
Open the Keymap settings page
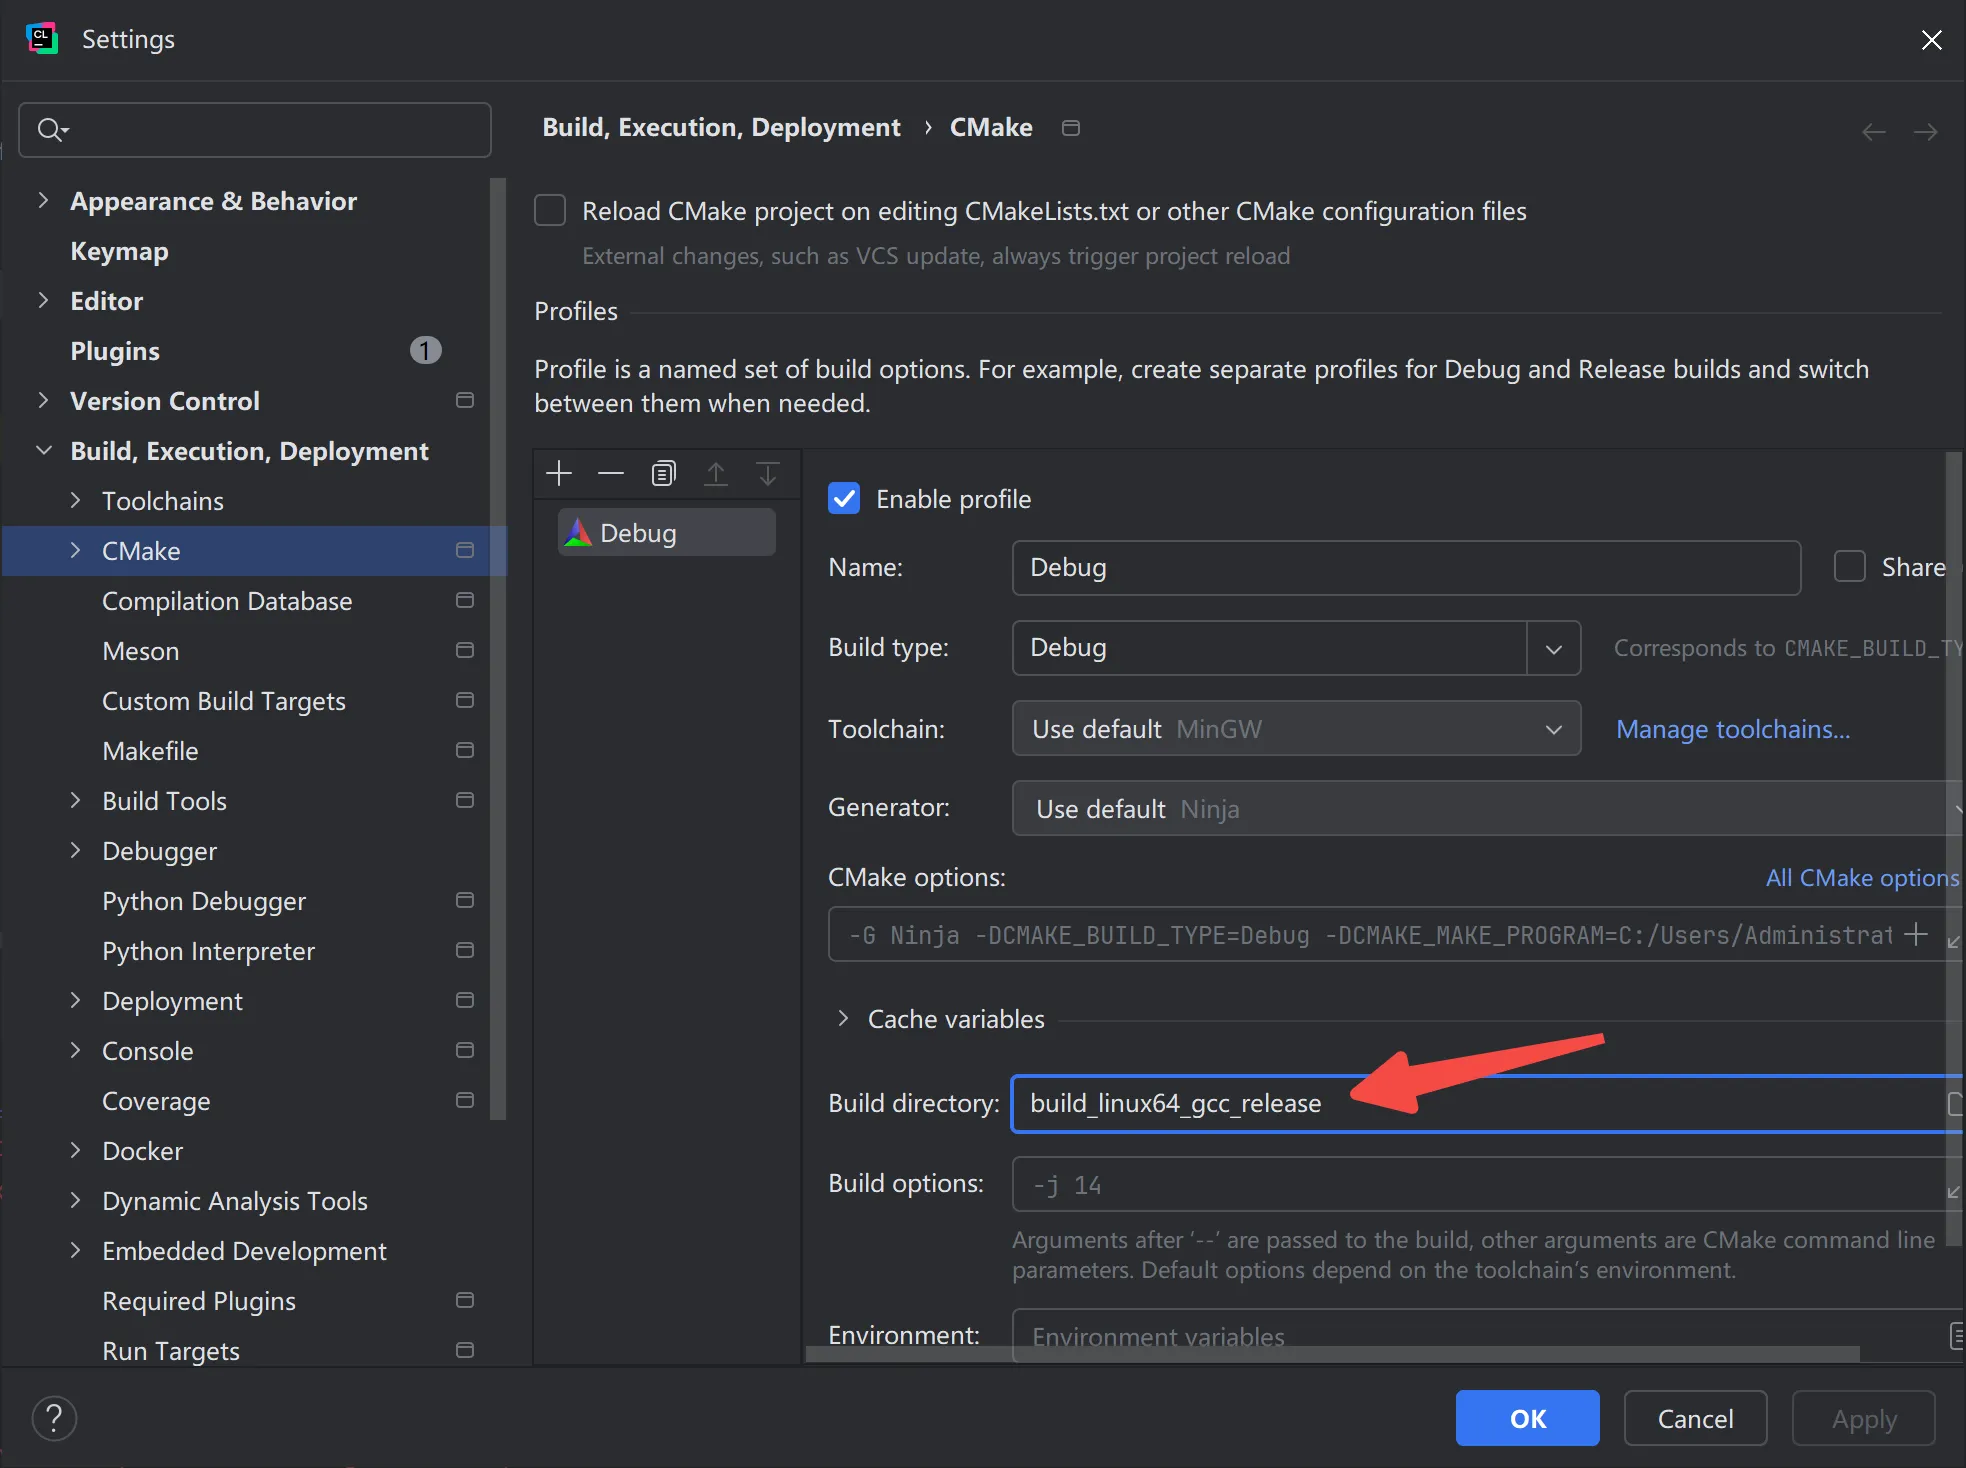click(119, 251)
